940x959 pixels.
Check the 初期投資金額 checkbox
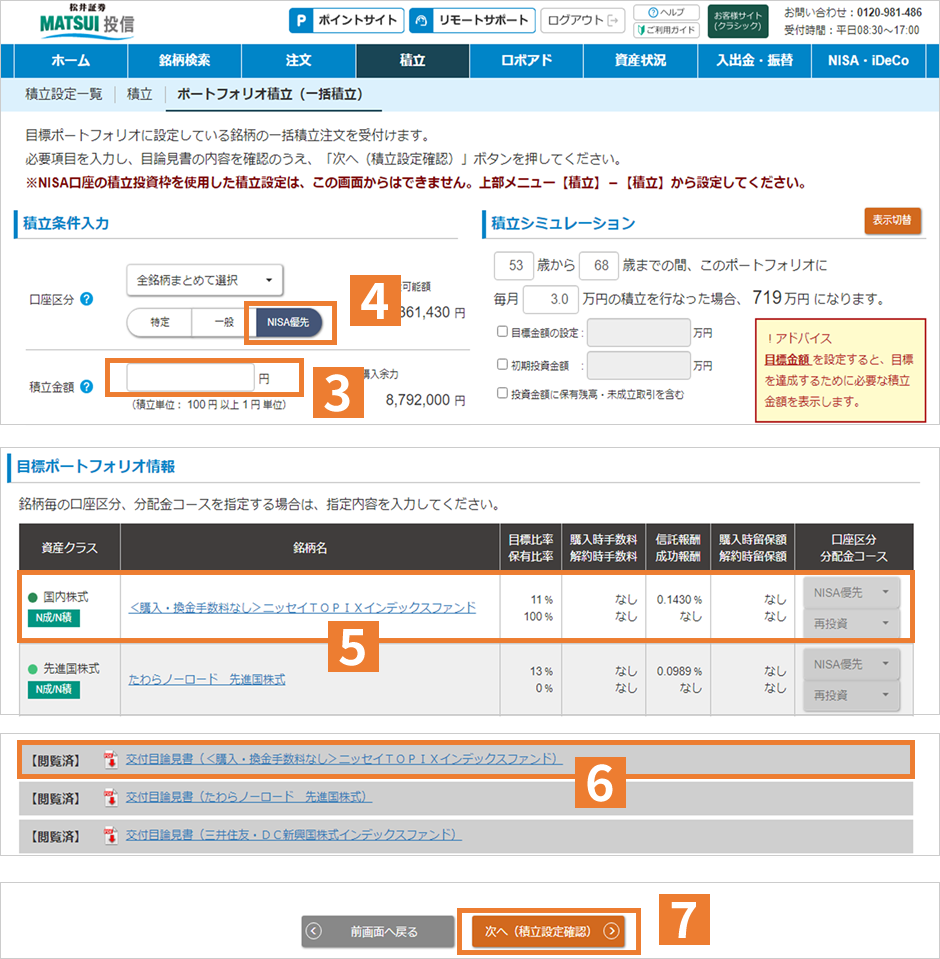click(x=502, y=365)
